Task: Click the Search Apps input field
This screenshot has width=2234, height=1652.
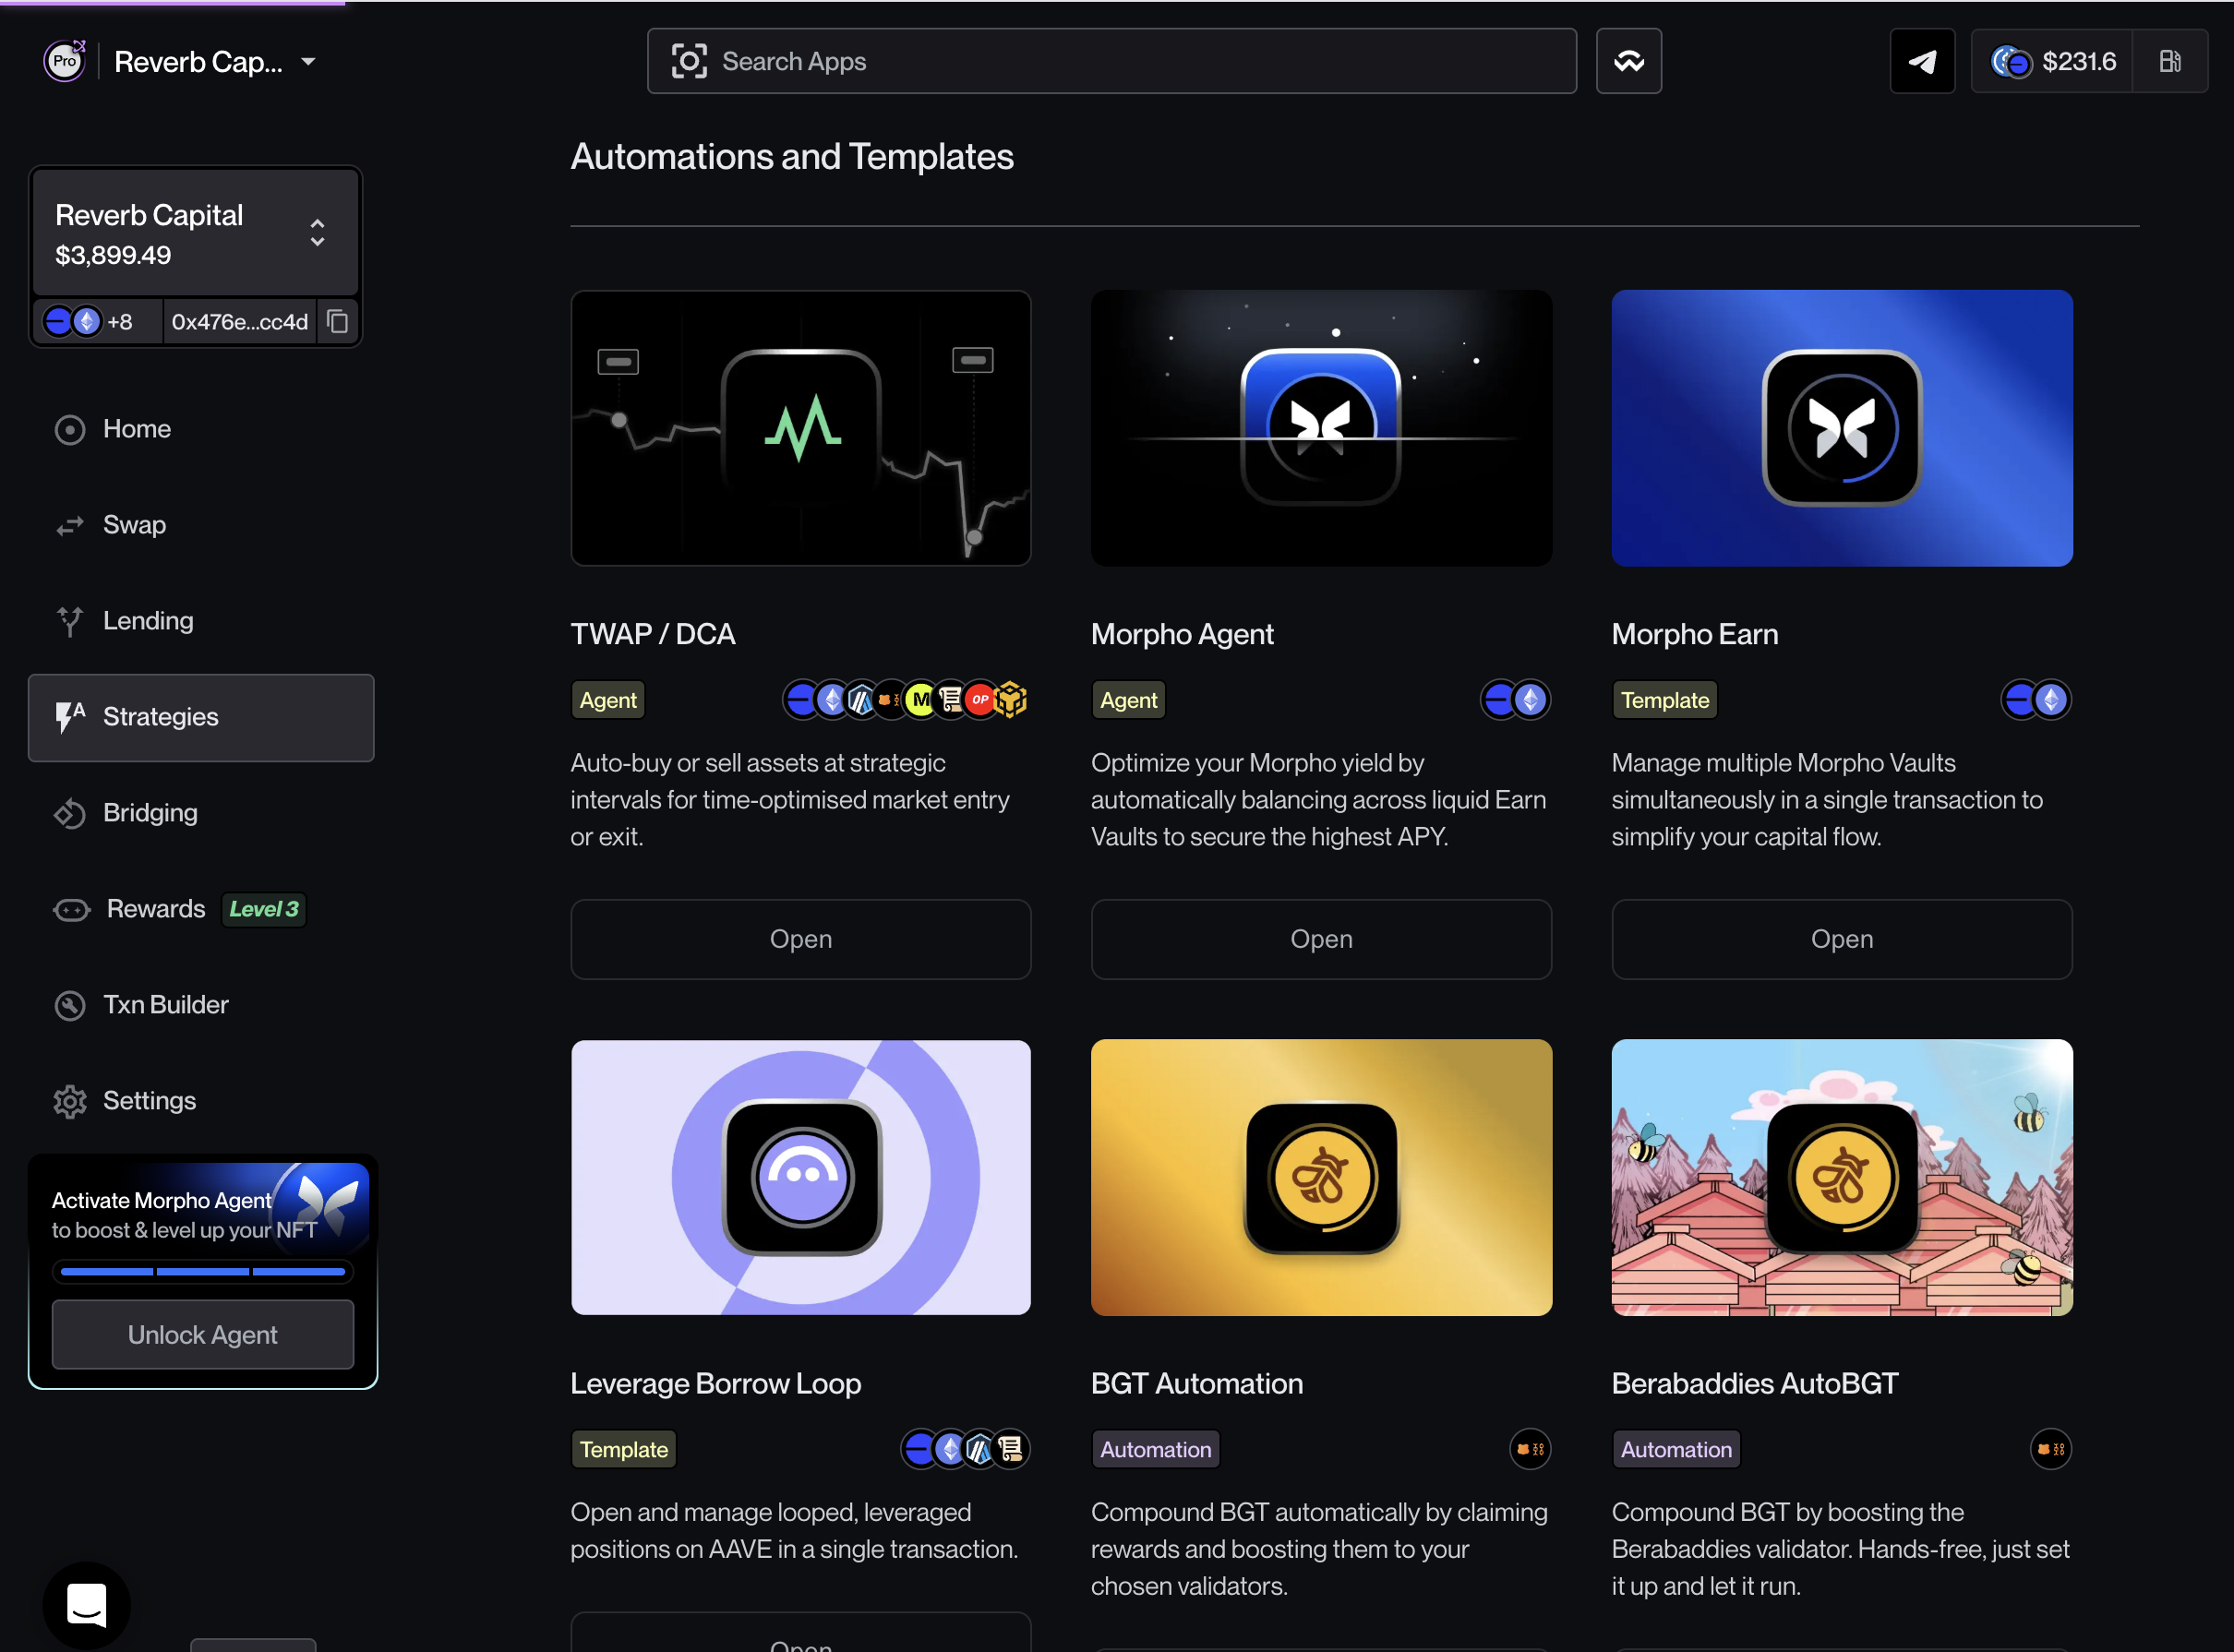Action: 1111,62
